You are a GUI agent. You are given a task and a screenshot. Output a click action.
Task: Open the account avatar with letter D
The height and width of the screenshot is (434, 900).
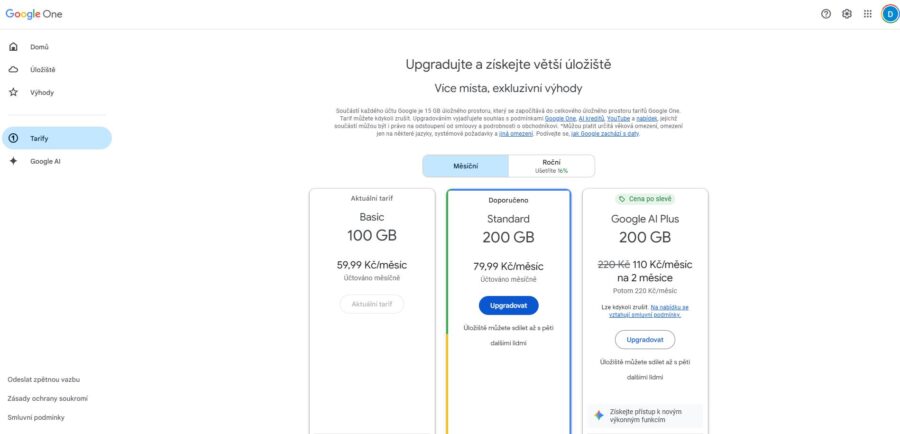[x=890, y=14]
